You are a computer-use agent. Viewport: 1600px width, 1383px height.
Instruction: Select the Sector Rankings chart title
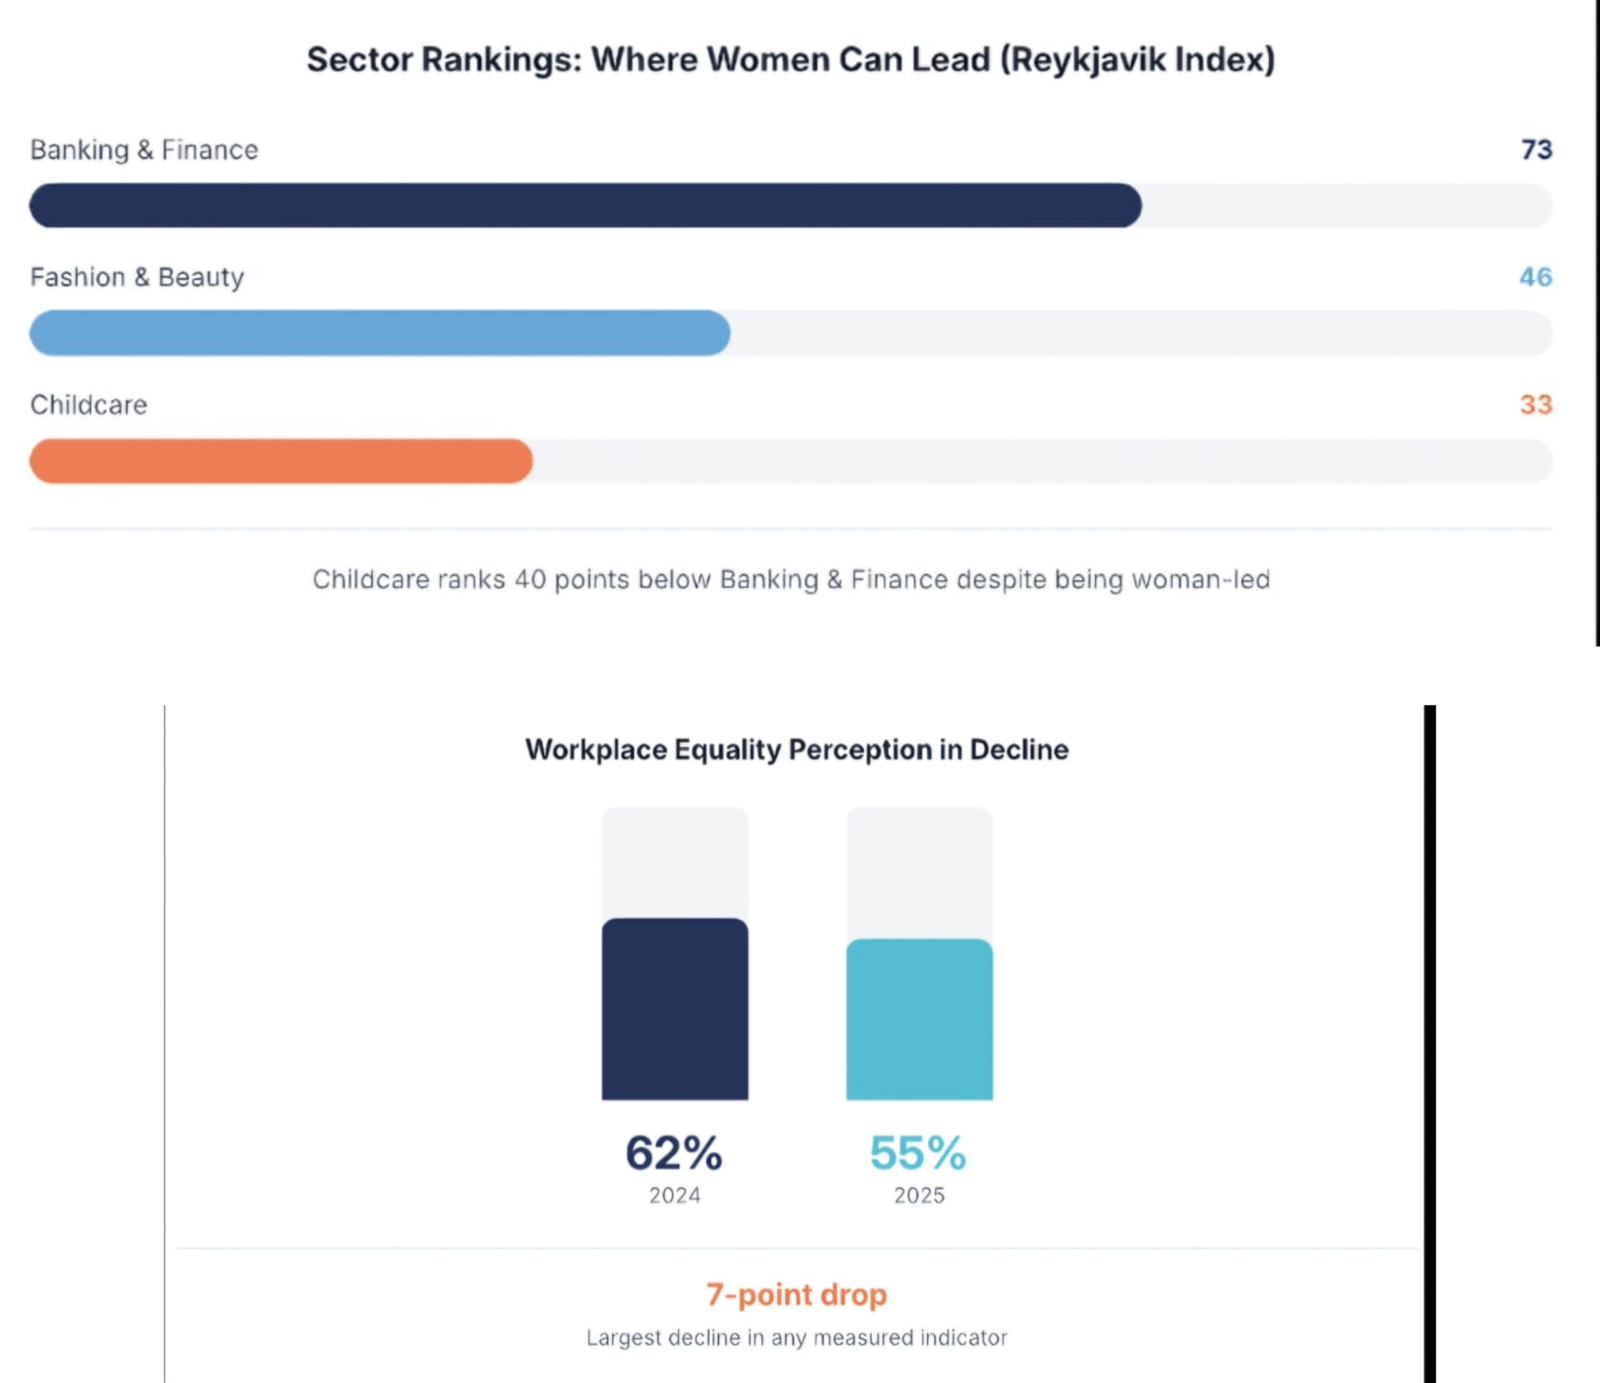[x=790, y=60]
